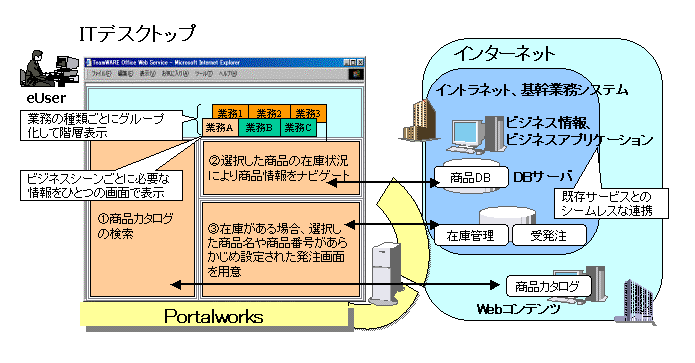695x363 pixels.
Task: Click the イントラネット、基幹業務システム label
Action: click(x=532, y=90)
